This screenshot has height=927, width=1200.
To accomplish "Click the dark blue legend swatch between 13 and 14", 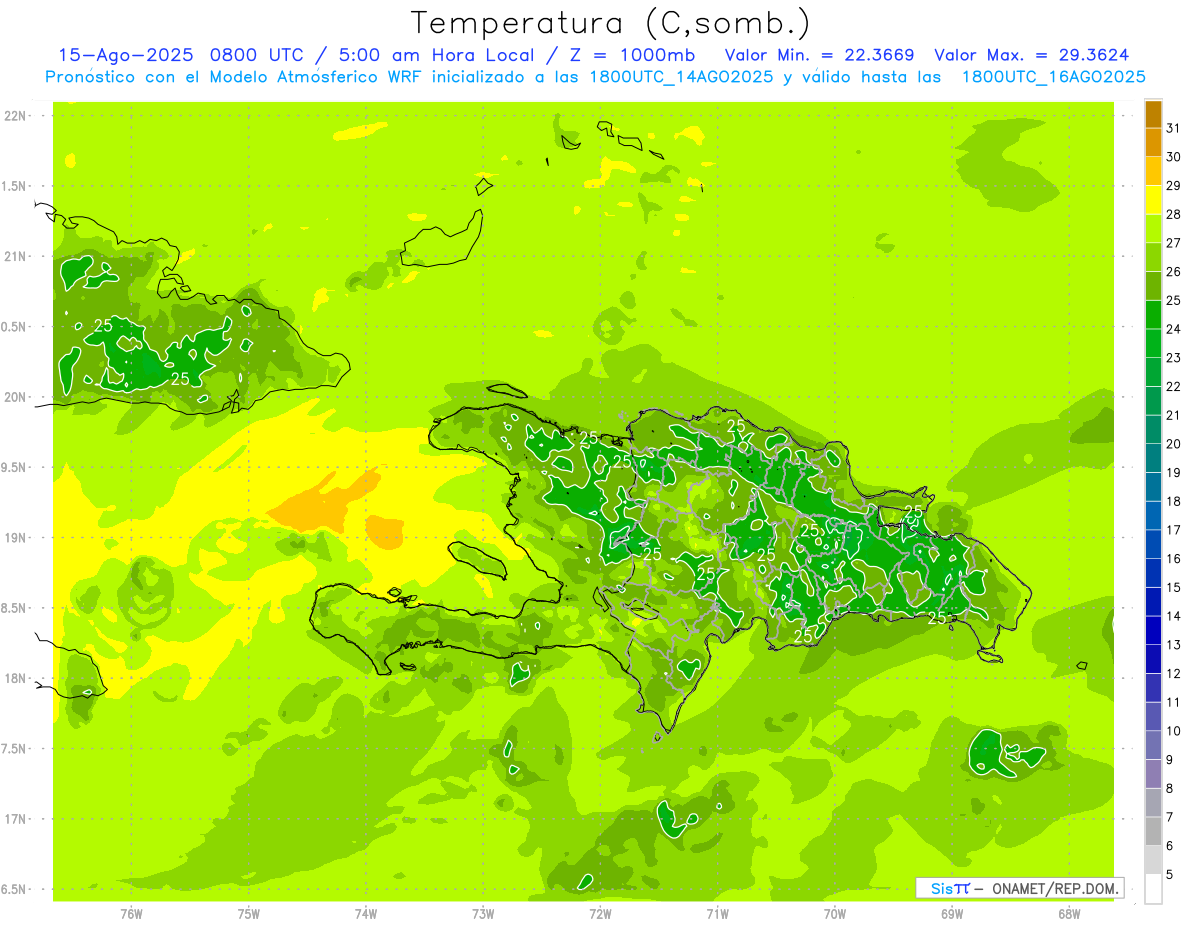I will pyautogui.click(x=1153, y=630).
